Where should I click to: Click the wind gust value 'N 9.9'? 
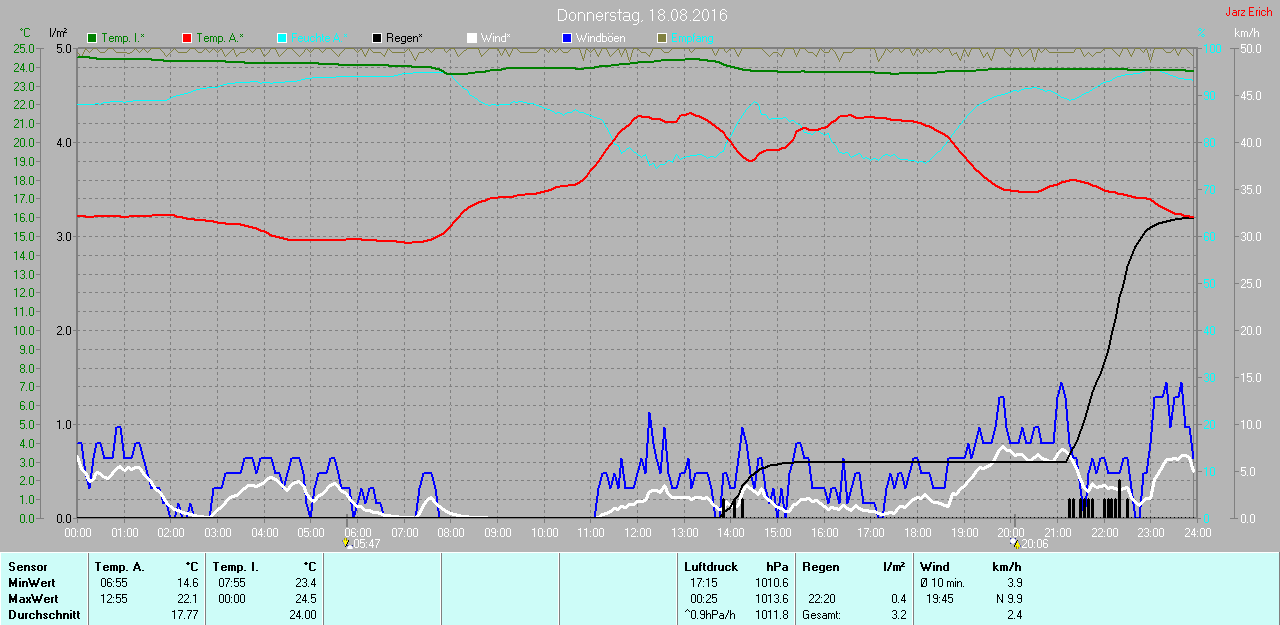pos(1008,599)
